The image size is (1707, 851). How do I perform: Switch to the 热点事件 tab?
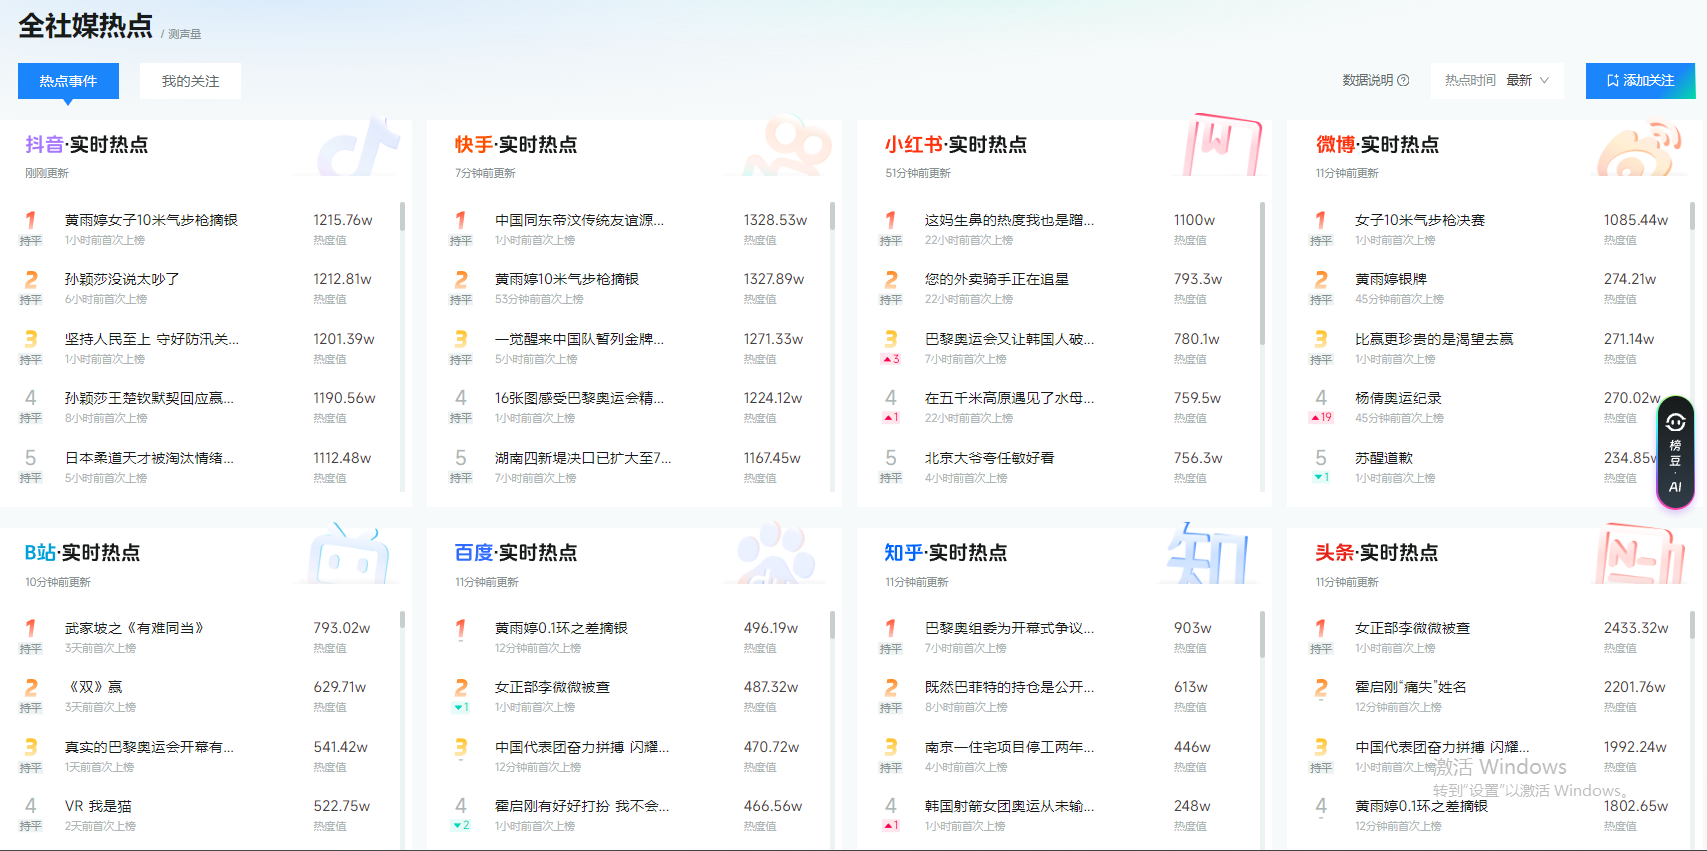click(68, 81)
